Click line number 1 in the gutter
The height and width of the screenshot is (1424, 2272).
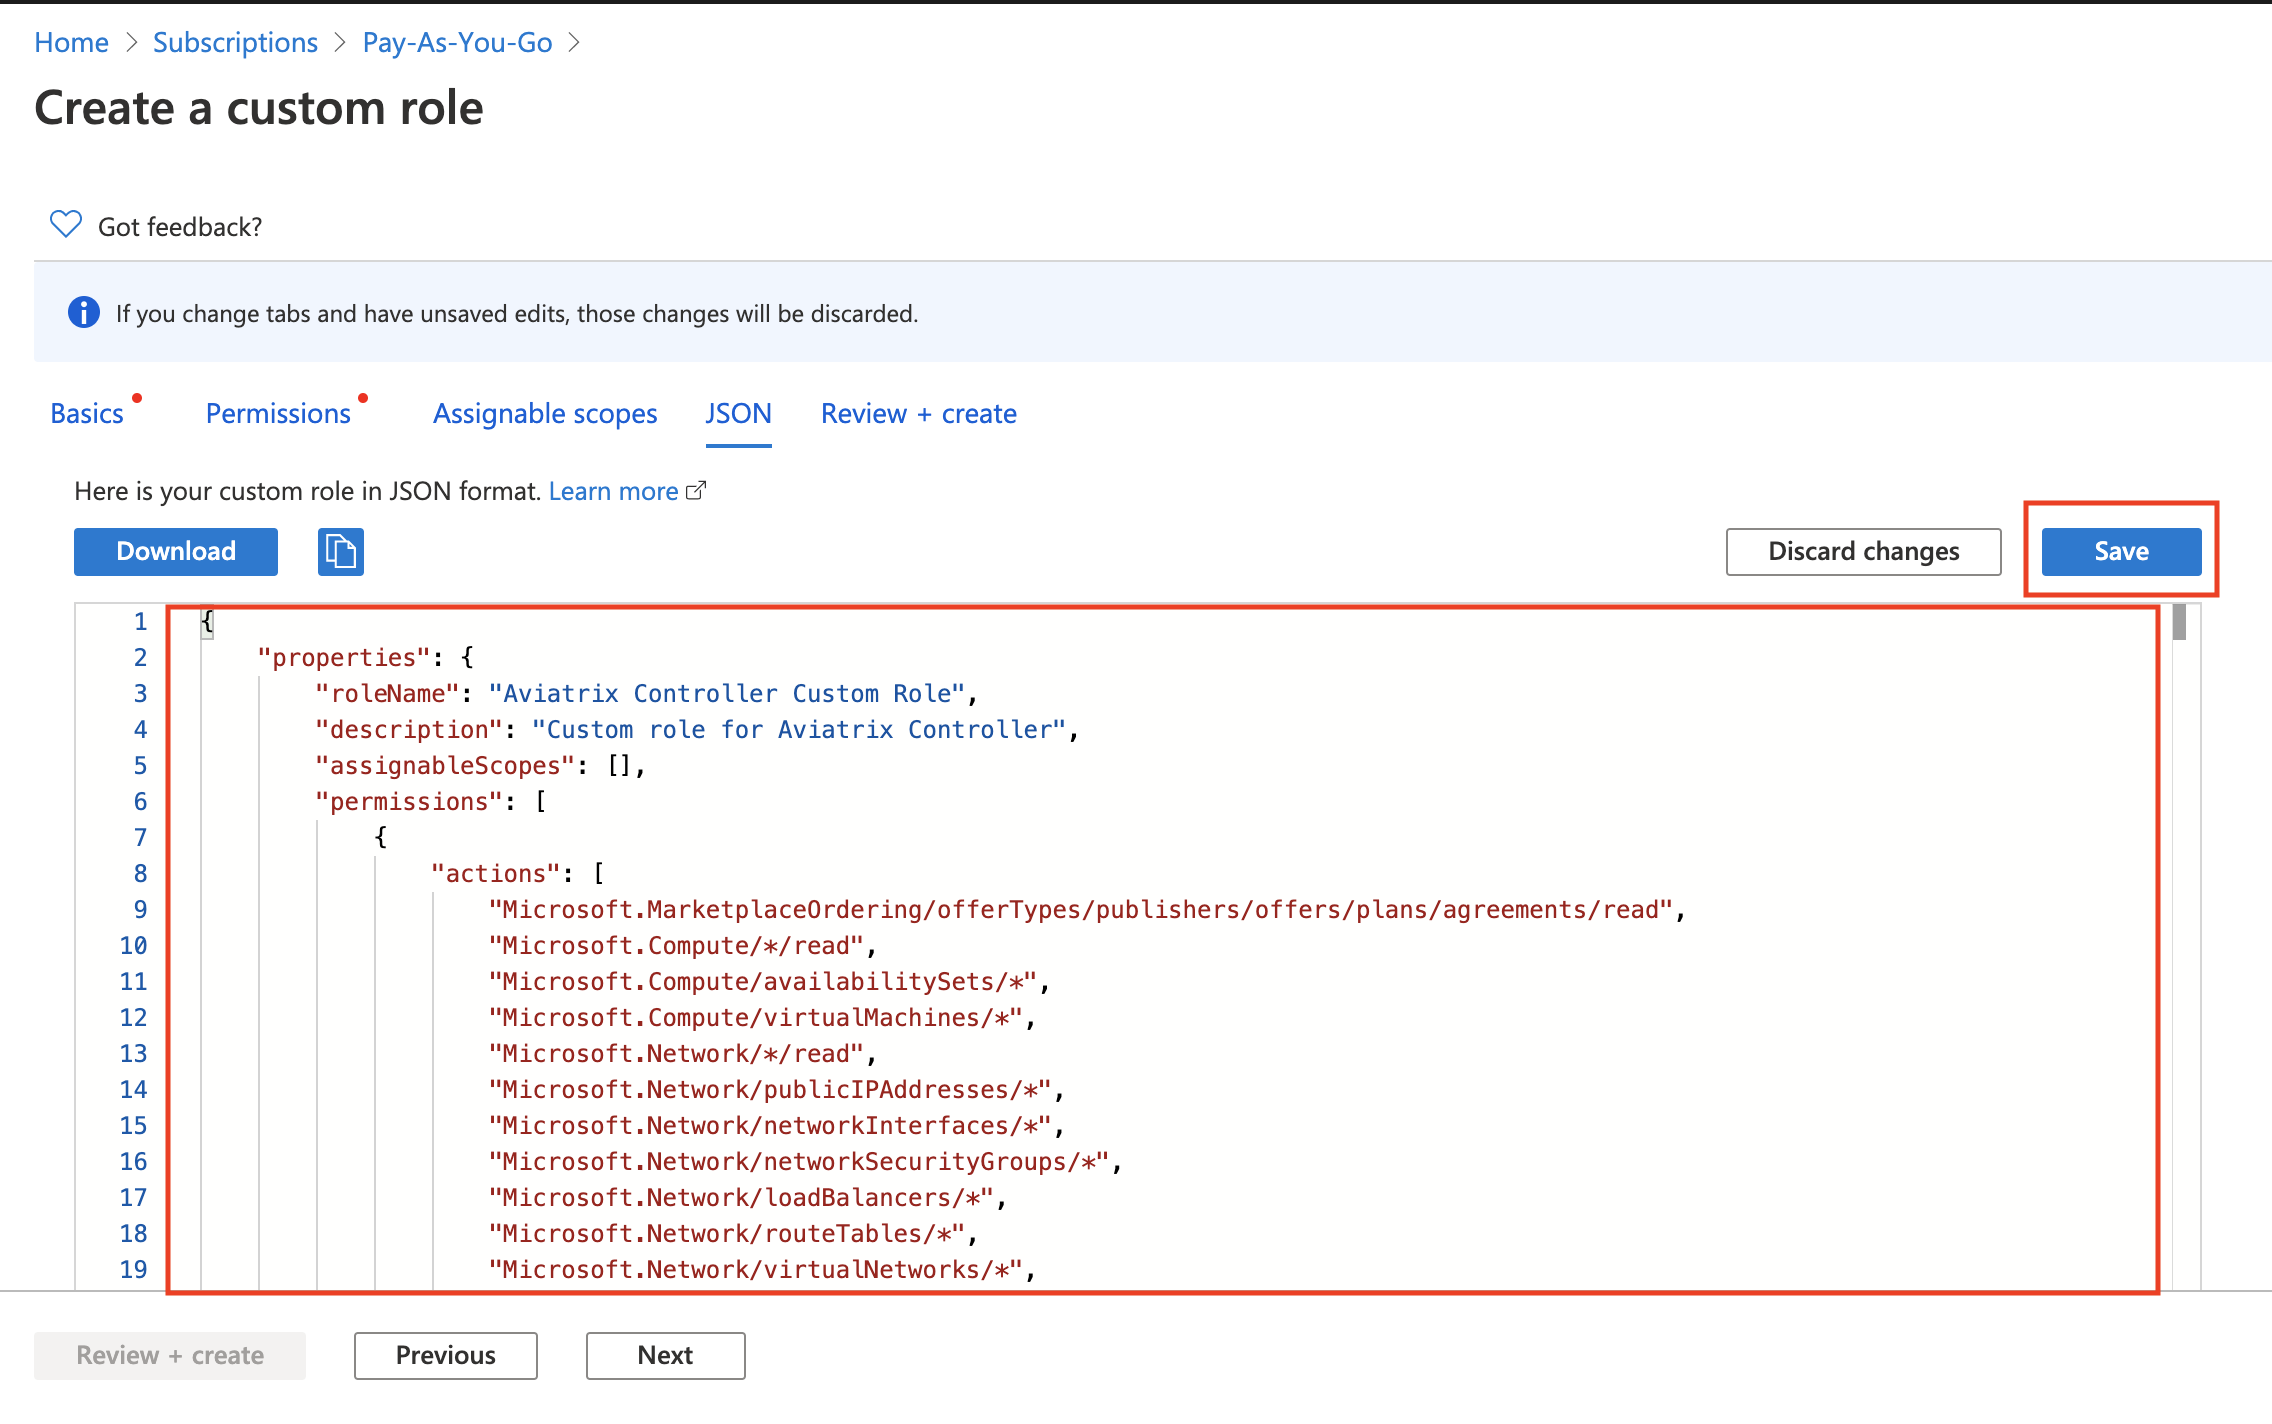[140, 621]
